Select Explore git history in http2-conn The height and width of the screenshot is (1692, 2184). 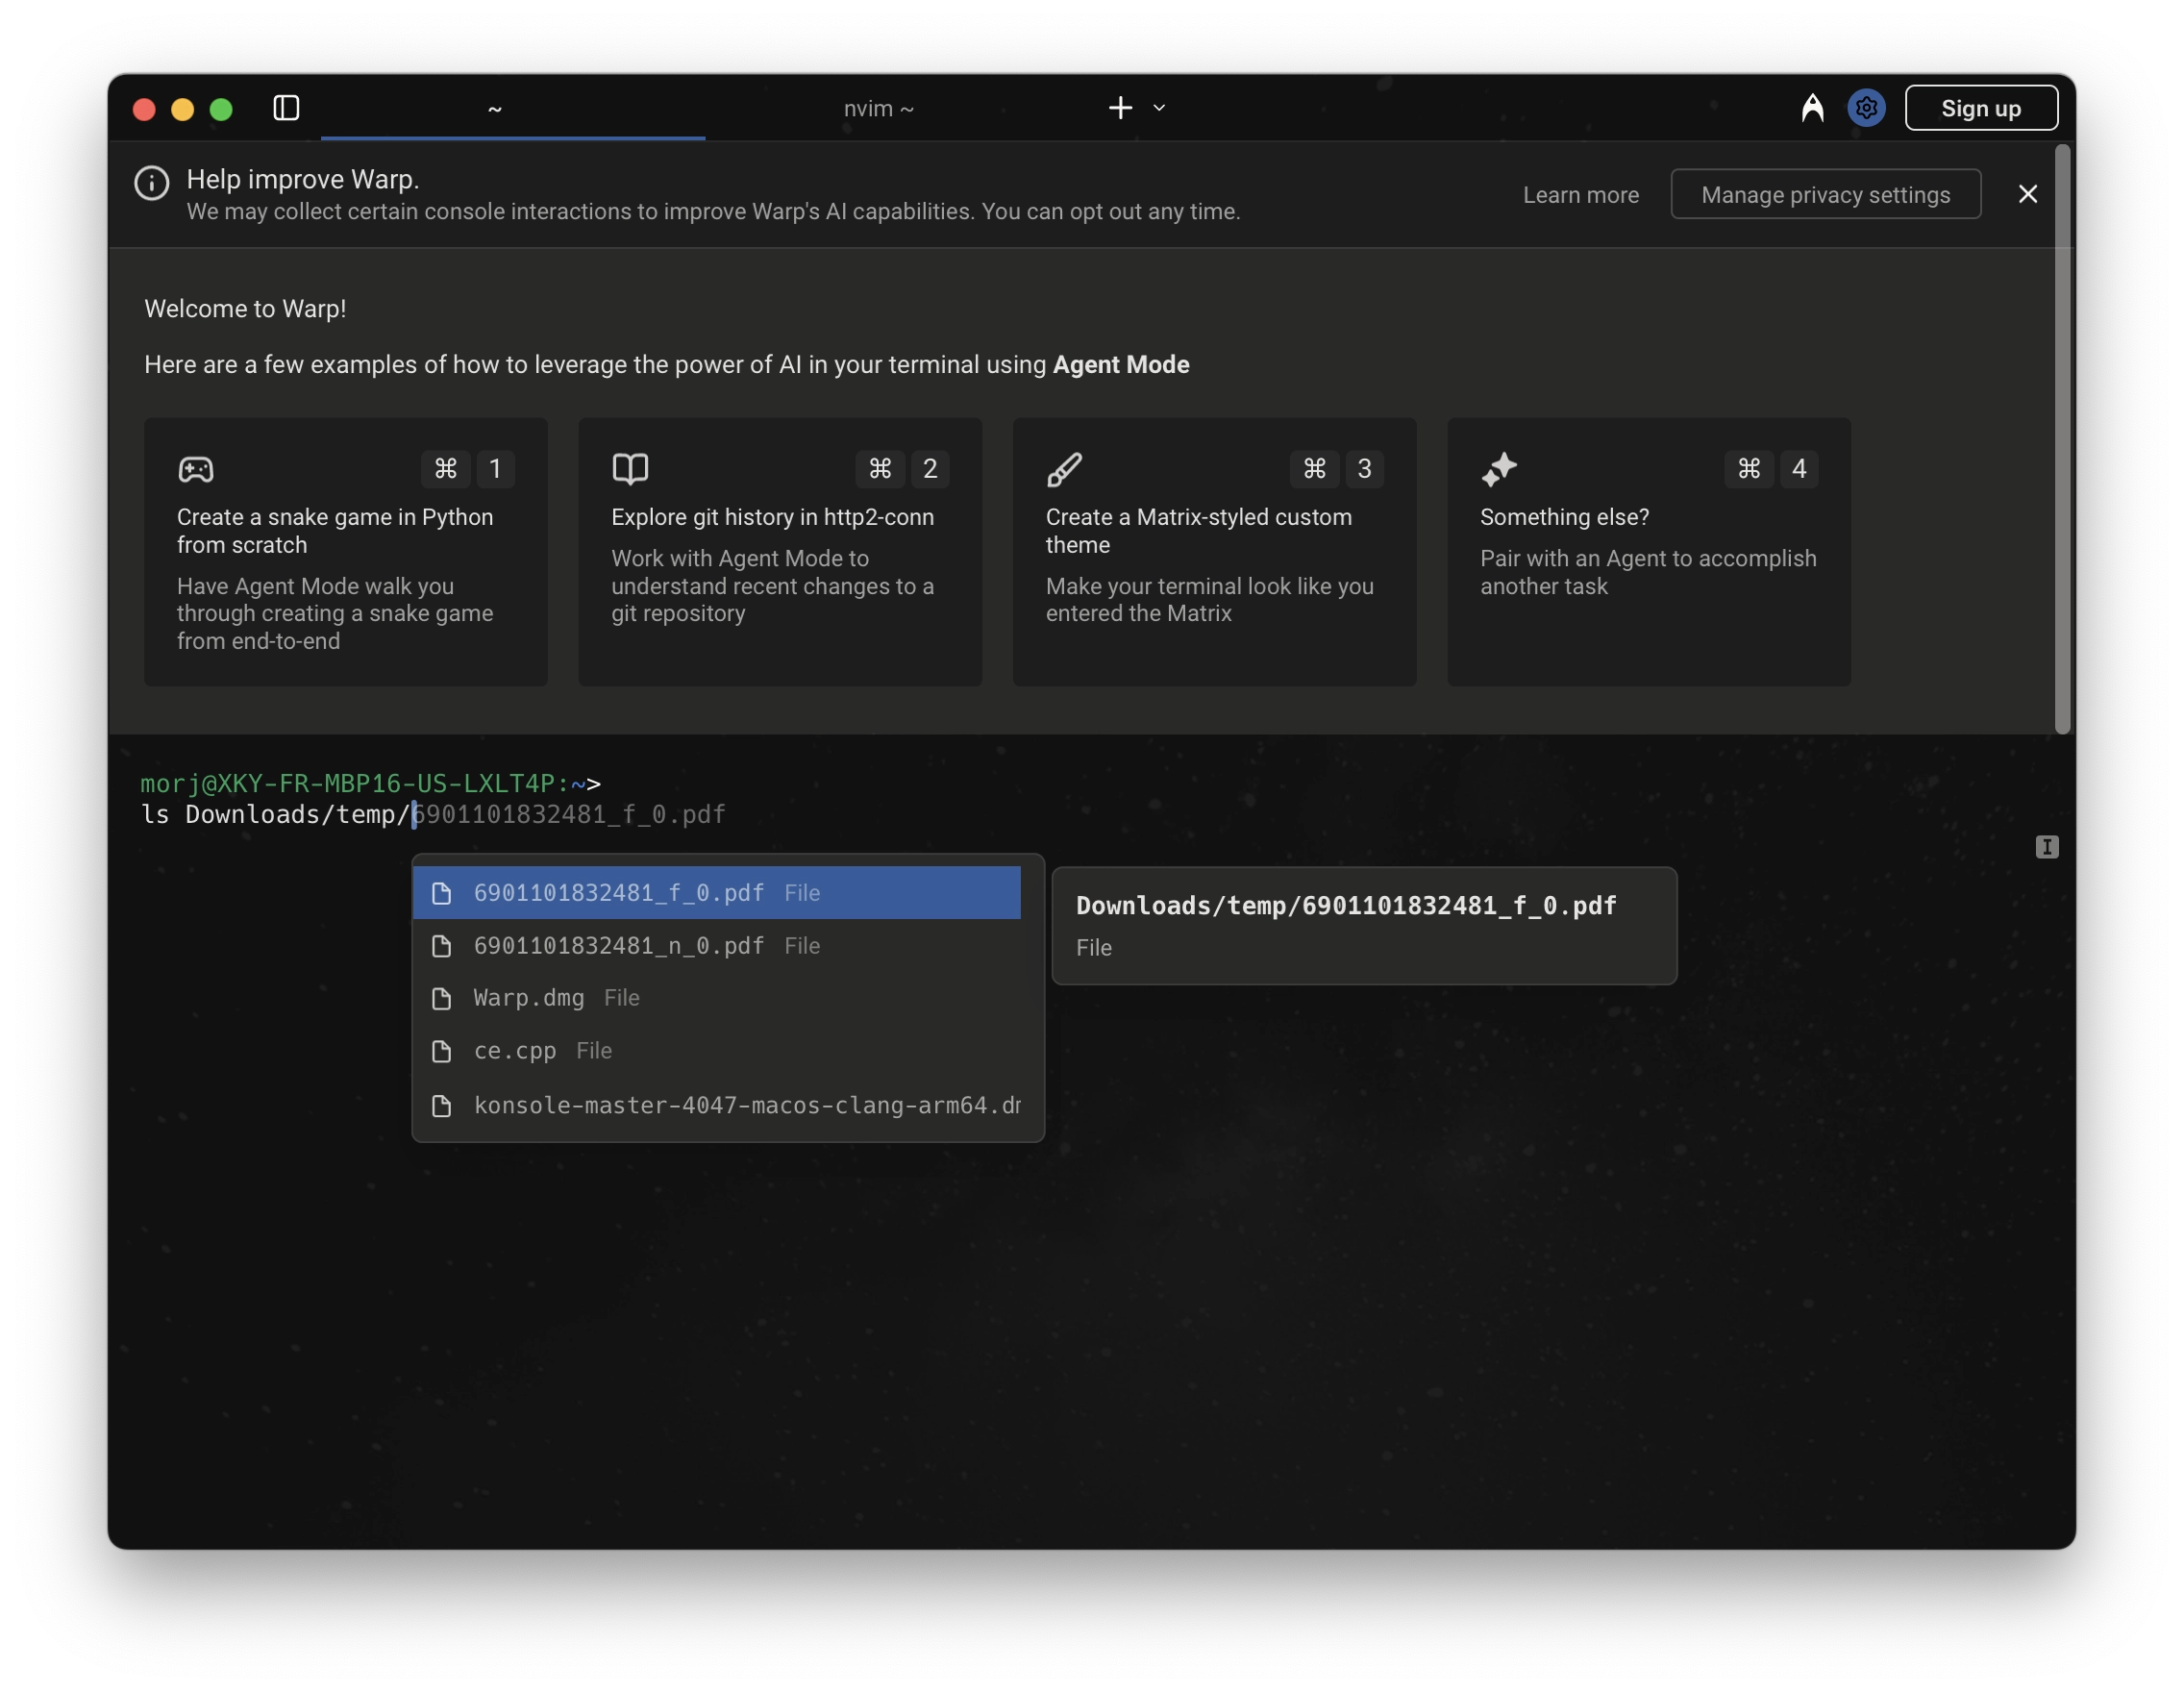tap(780, 552)
